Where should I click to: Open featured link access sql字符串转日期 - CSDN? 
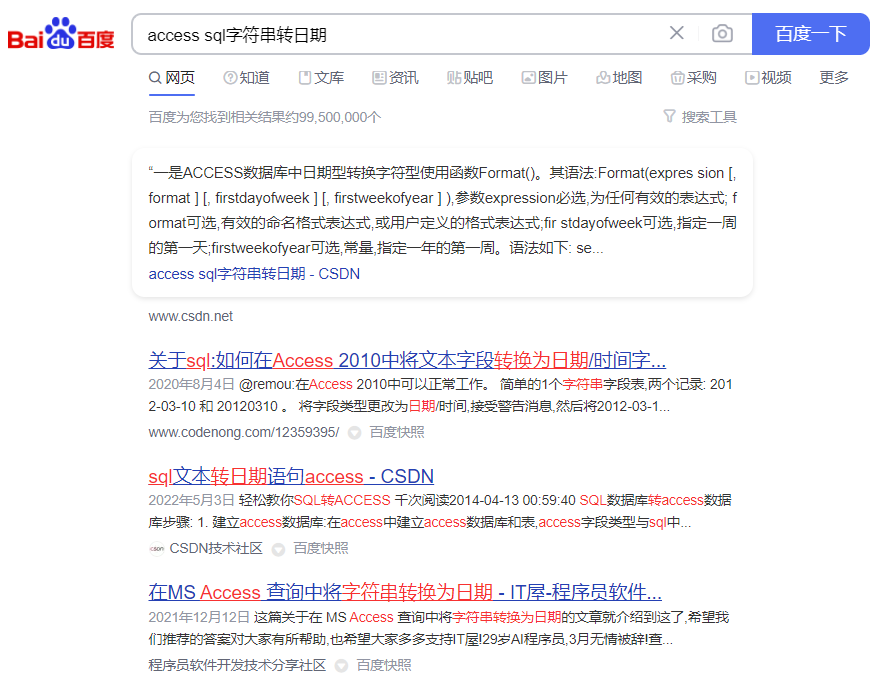[254, 274]
